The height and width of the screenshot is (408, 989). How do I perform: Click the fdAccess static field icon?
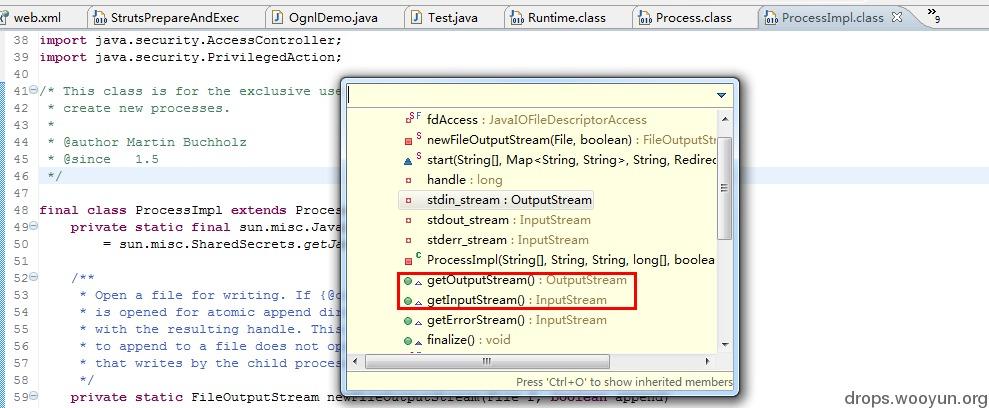pos(409,119)
